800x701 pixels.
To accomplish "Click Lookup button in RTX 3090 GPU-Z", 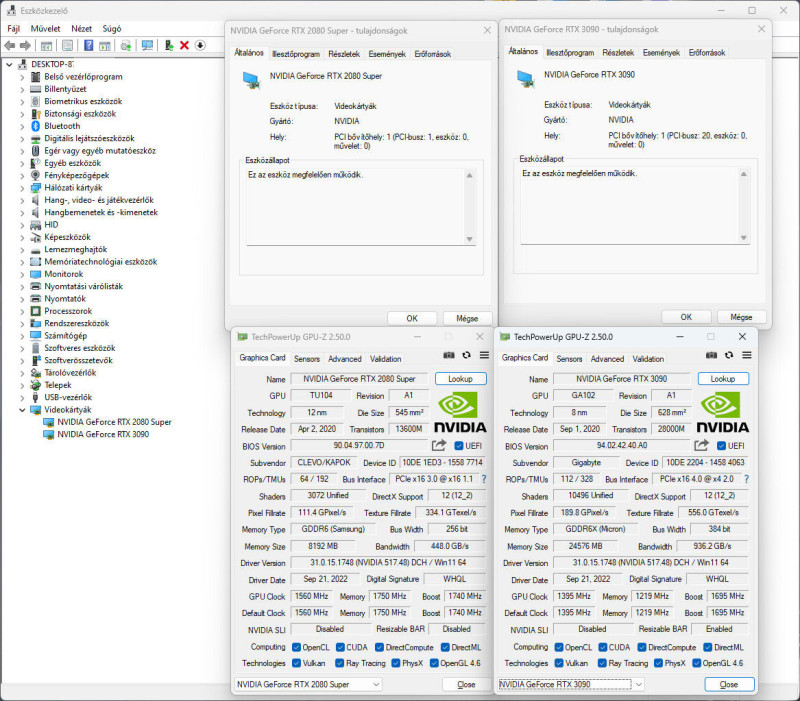I will (x=723, y=379).
